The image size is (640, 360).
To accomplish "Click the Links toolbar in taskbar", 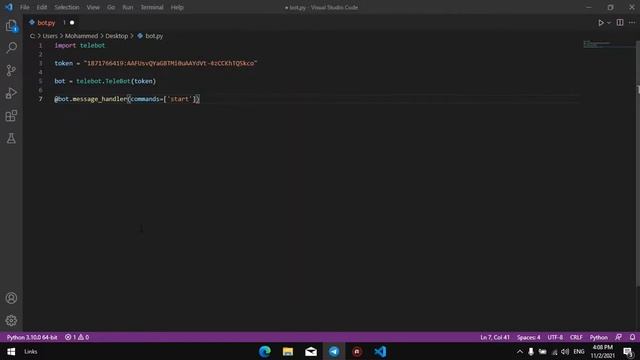I will 31,351.
